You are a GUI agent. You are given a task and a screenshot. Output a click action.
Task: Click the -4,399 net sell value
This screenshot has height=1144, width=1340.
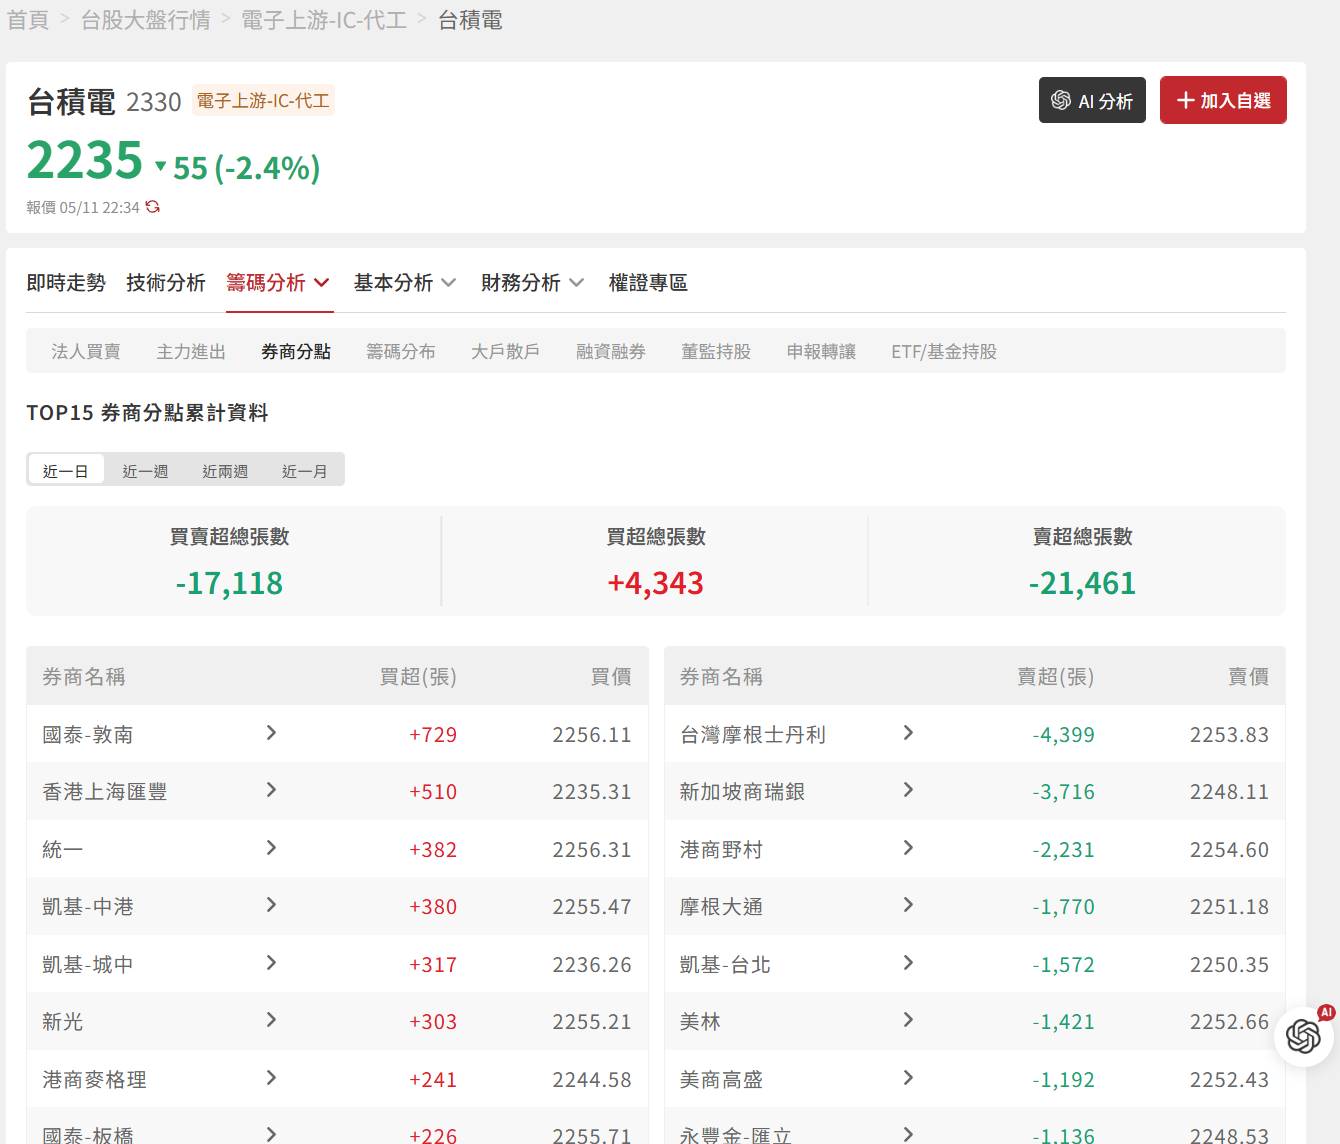1064,735
